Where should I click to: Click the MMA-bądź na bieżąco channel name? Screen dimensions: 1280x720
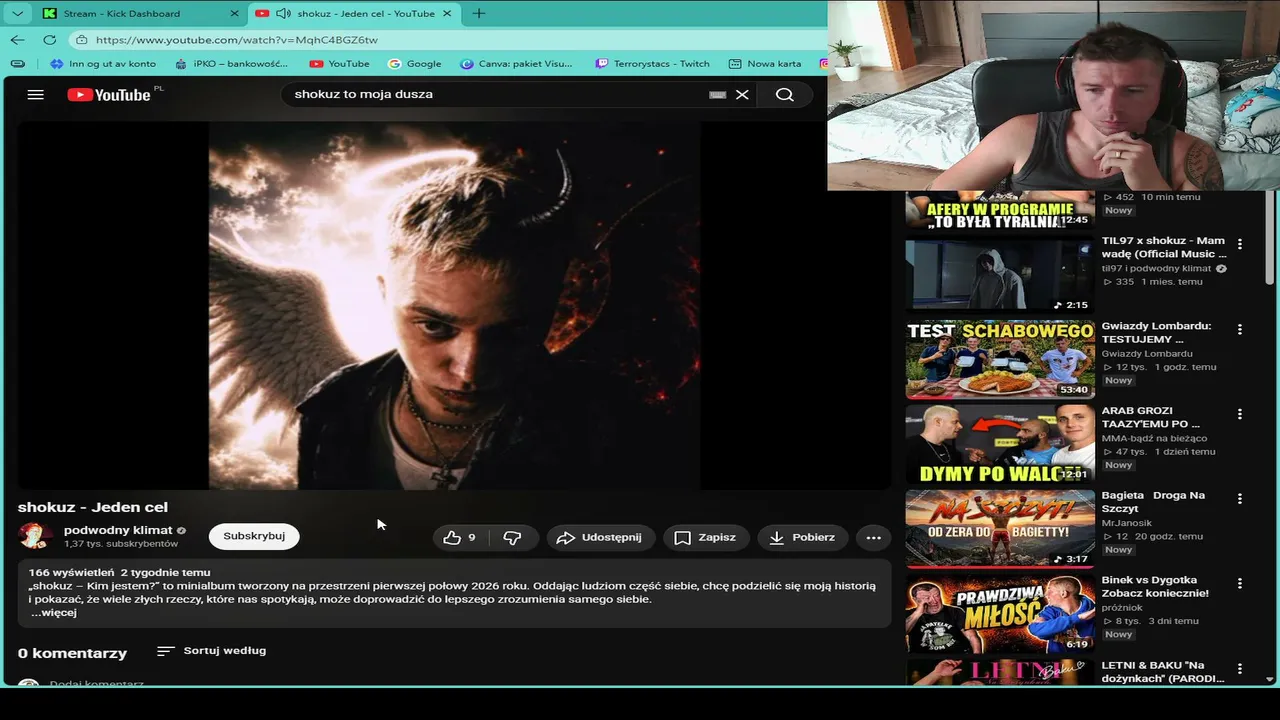(1155, 438)
